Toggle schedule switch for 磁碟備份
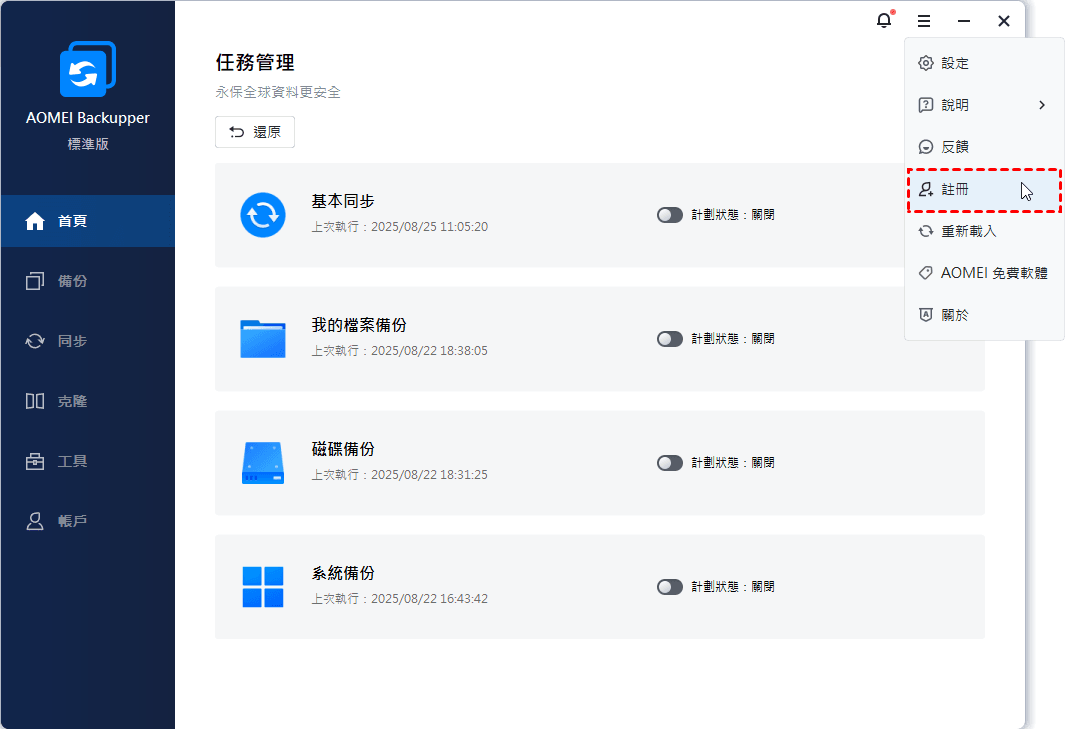Image resolution: width=1077 pixels, height=729 pixels. [x=670, y=463]
